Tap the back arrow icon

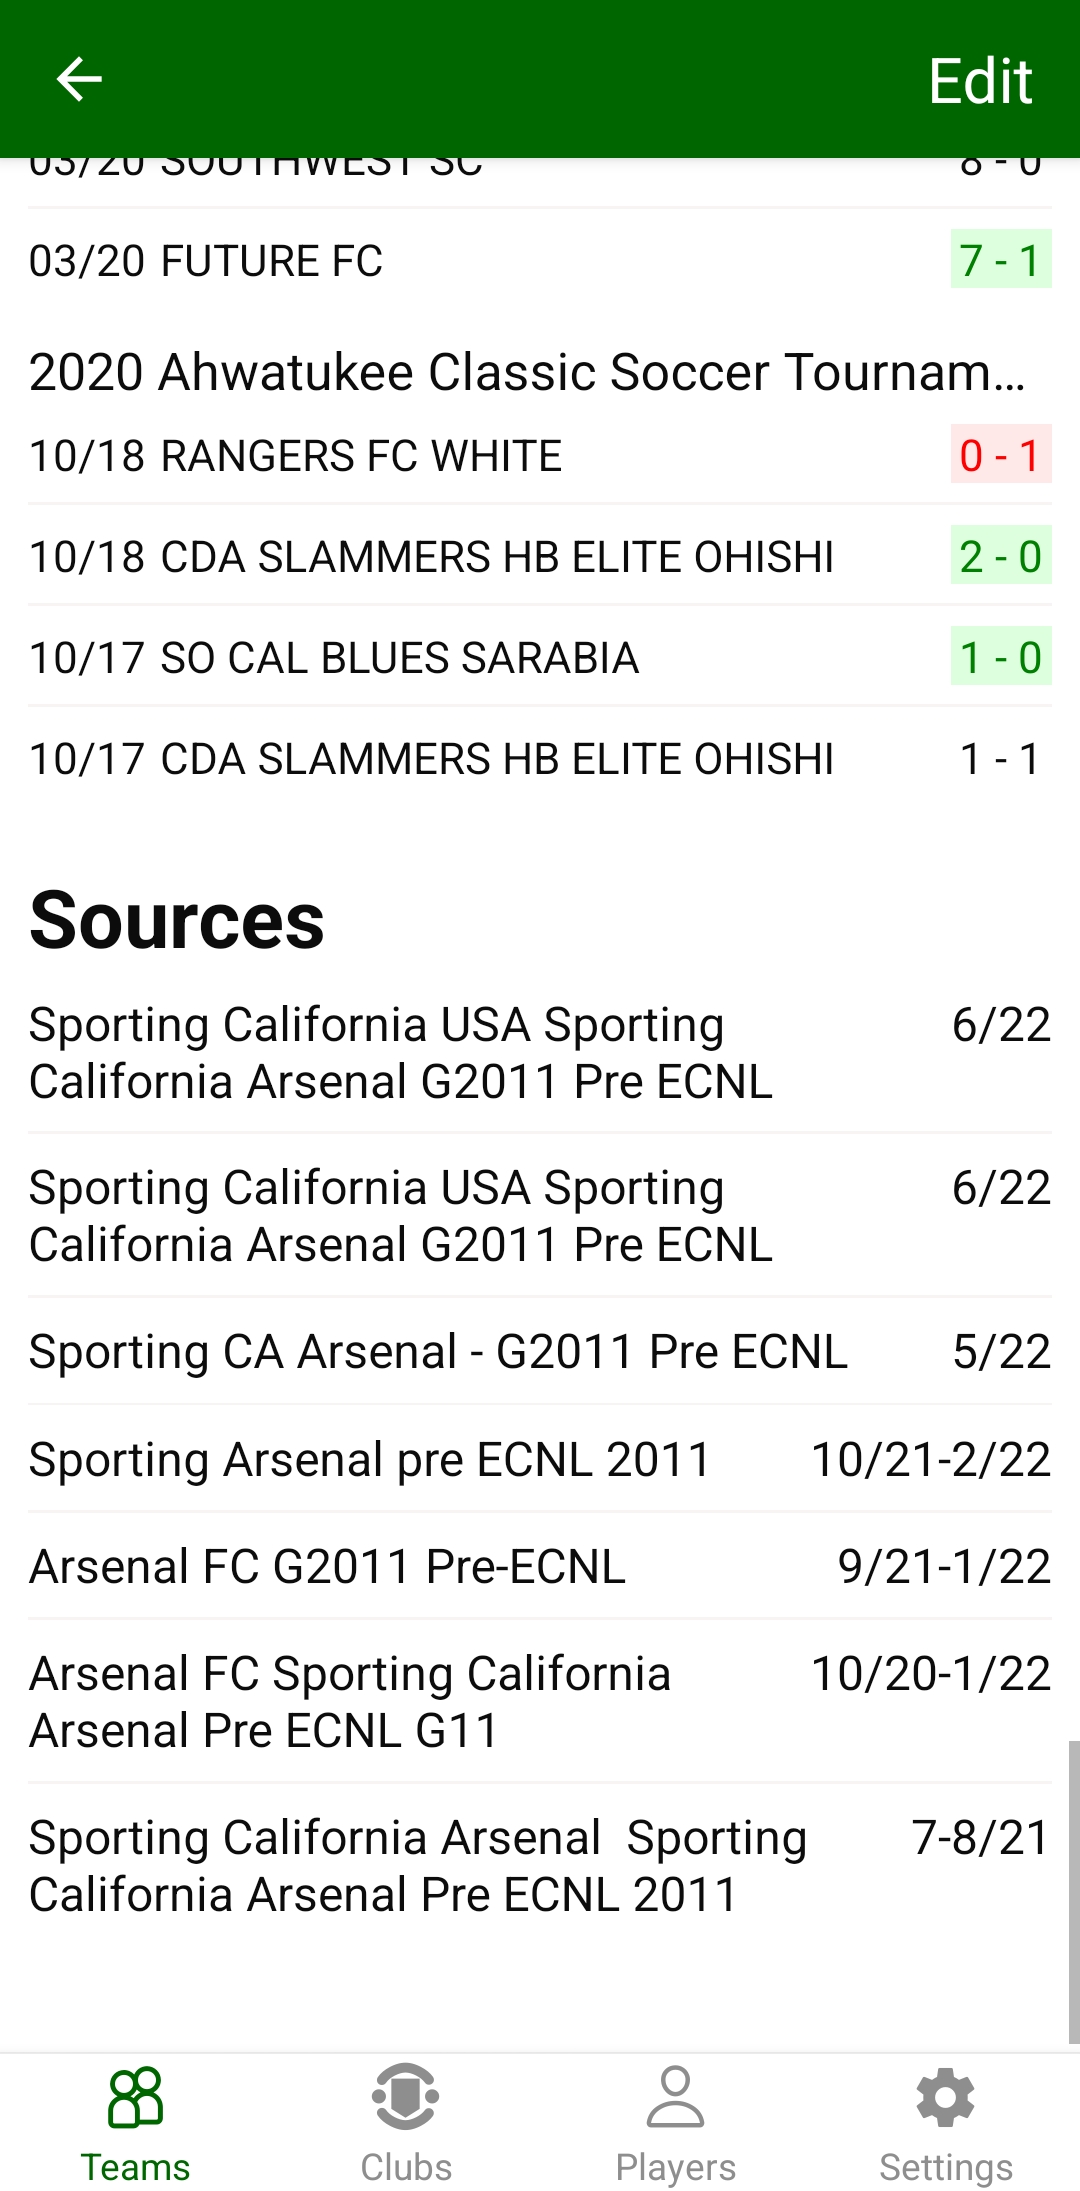(79, 79)
